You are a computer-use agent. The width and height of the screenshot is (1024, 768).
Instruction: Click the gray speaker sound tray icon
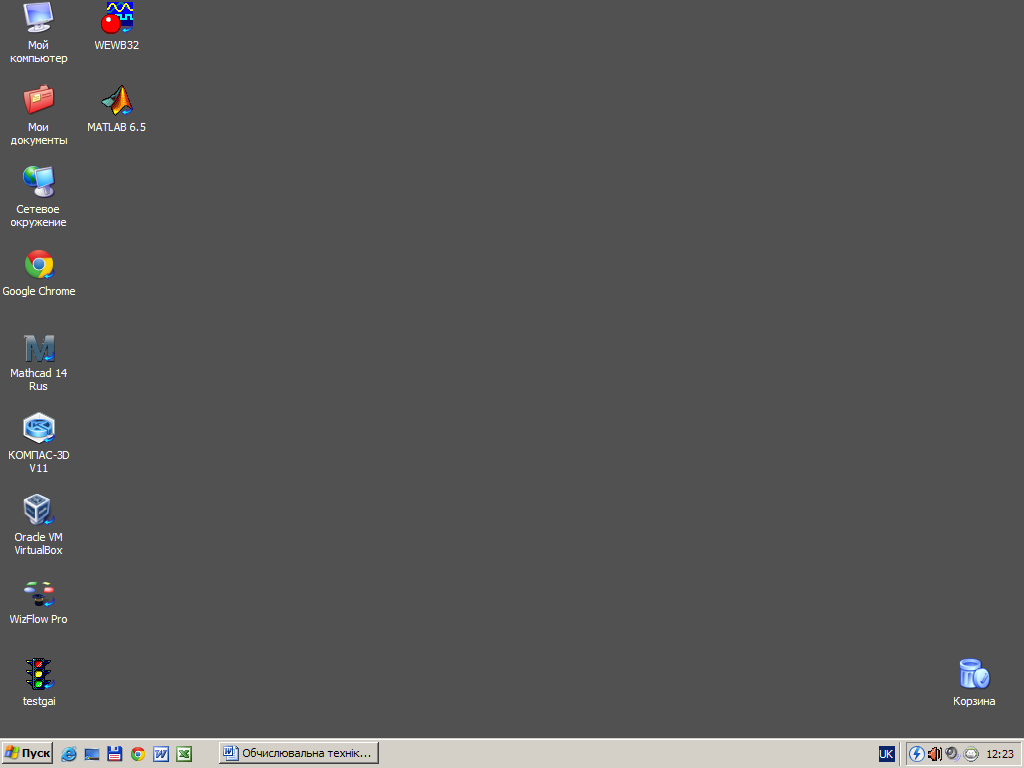click(x=953, y=754)
